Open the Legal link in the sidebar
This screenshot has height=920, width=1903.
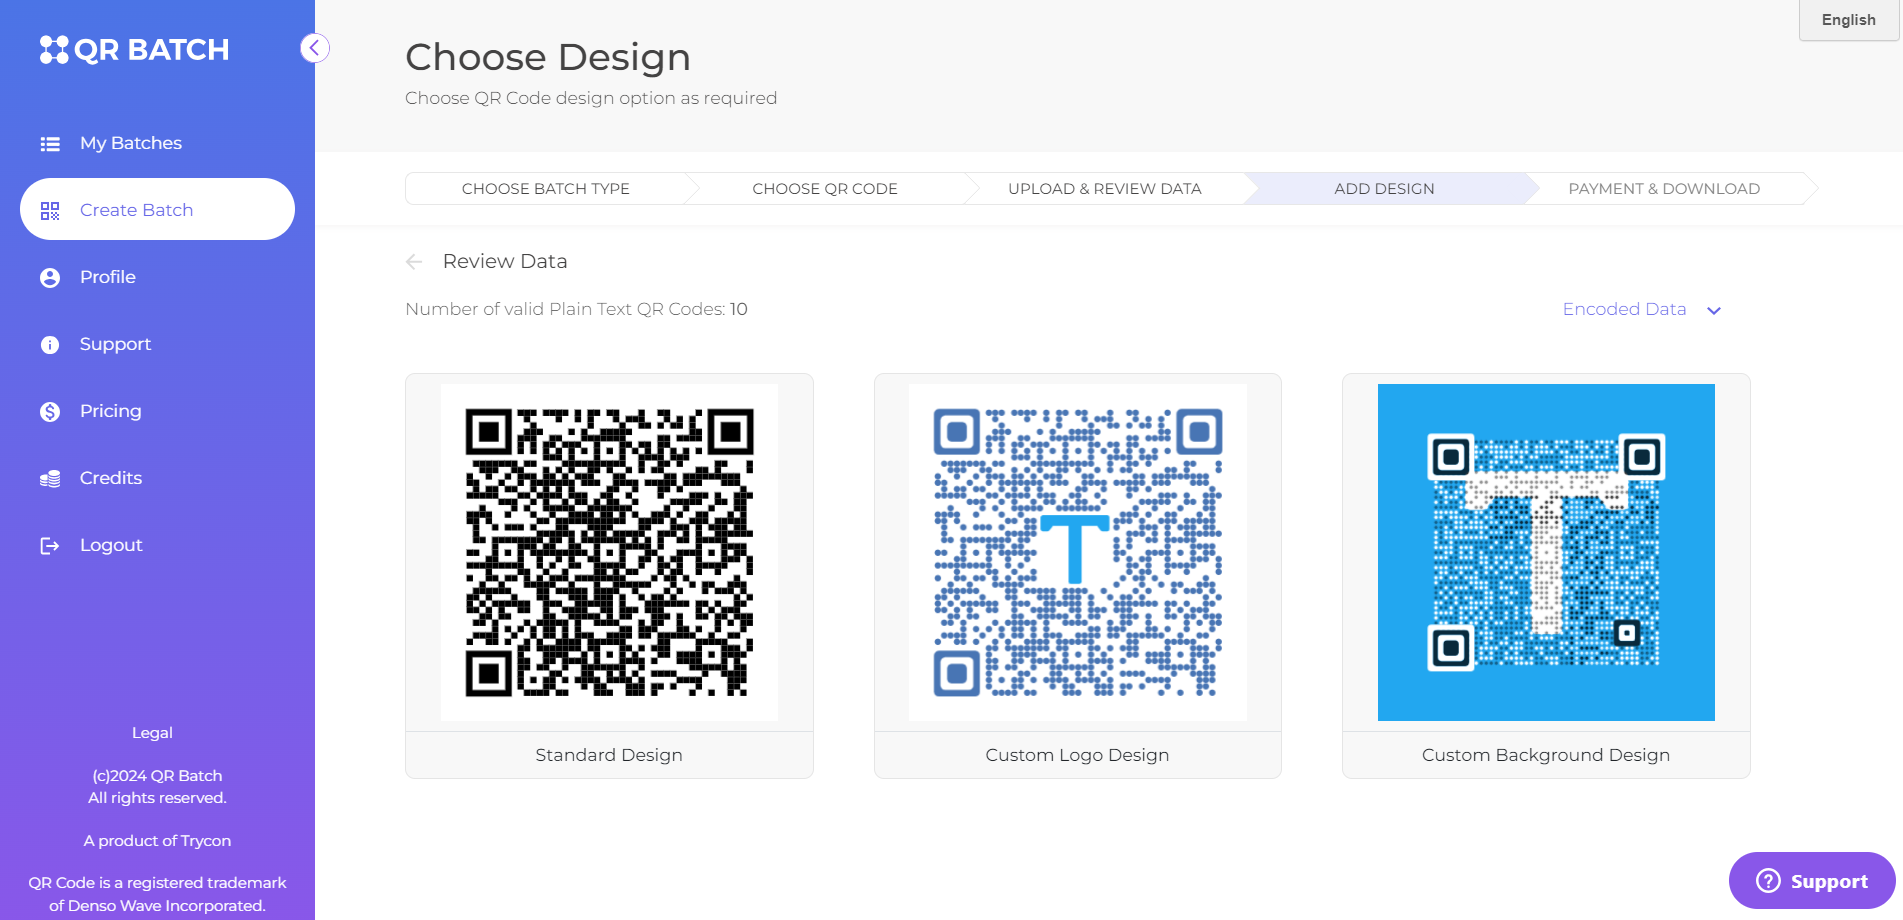(x=152, y=732)
